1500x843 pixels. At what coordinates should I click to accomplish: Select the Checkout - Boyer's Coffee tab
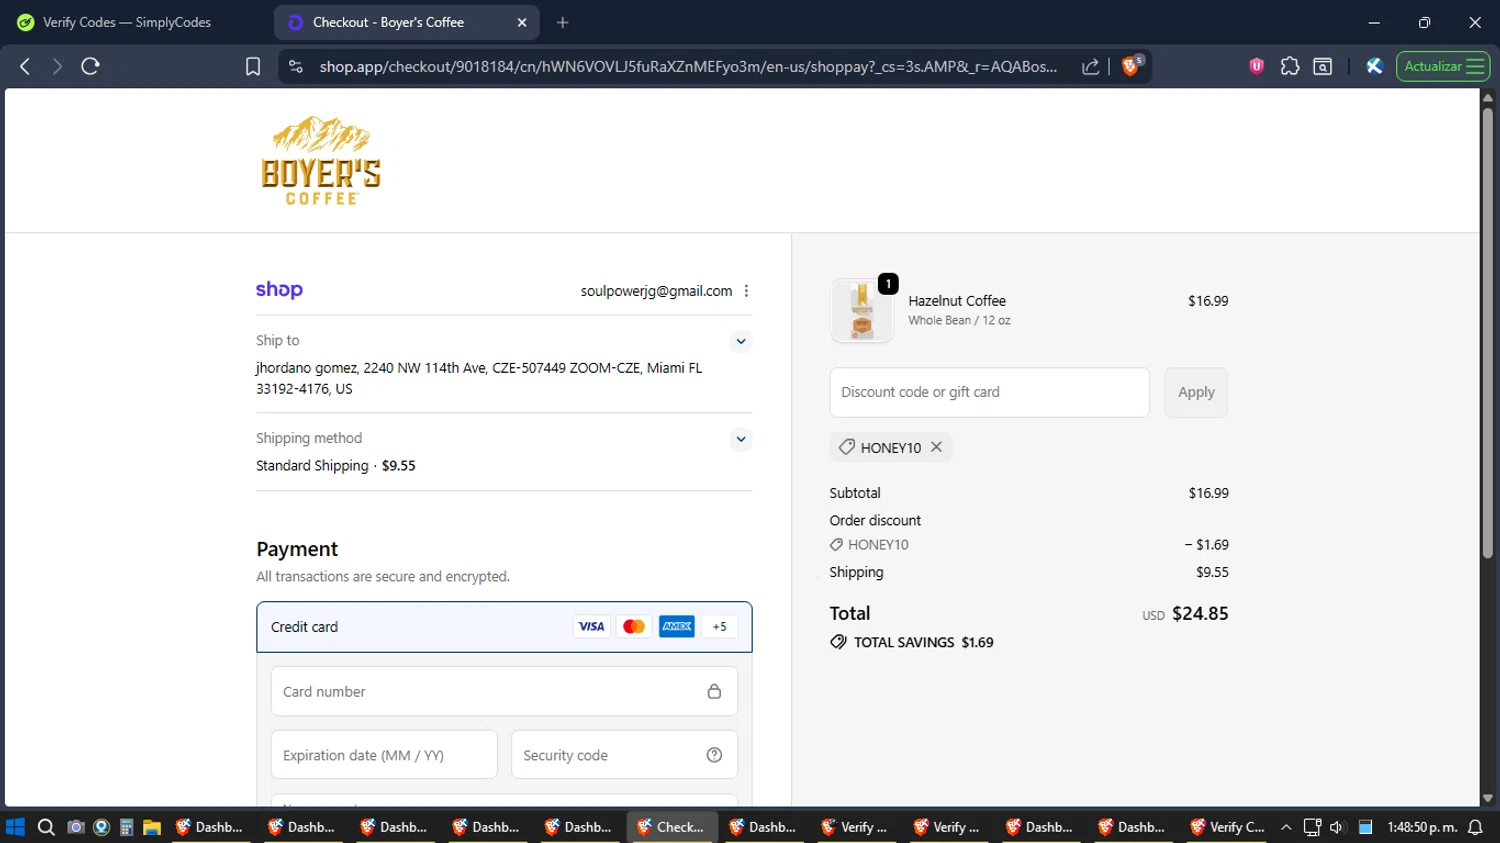406,22
